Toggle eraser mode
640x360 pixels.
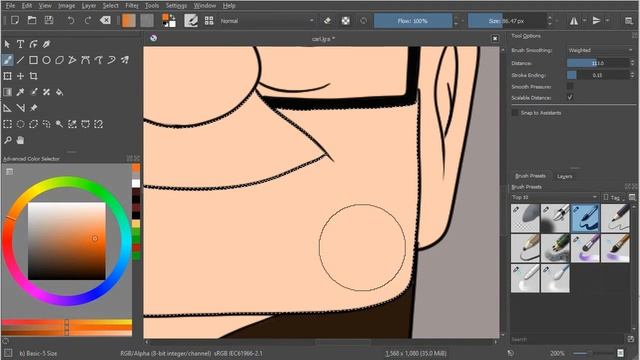tap(327, 20)
